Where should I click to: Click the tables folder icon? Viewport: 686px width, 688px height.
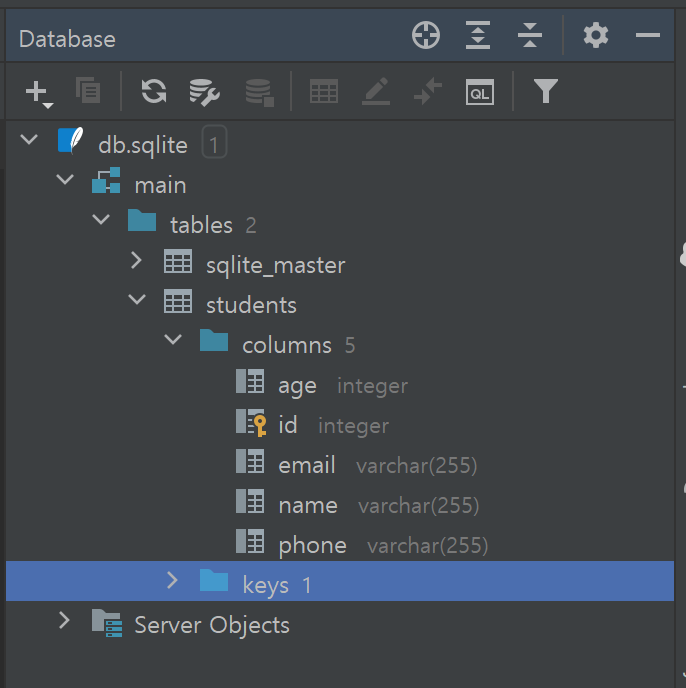(x=142, y=220)
